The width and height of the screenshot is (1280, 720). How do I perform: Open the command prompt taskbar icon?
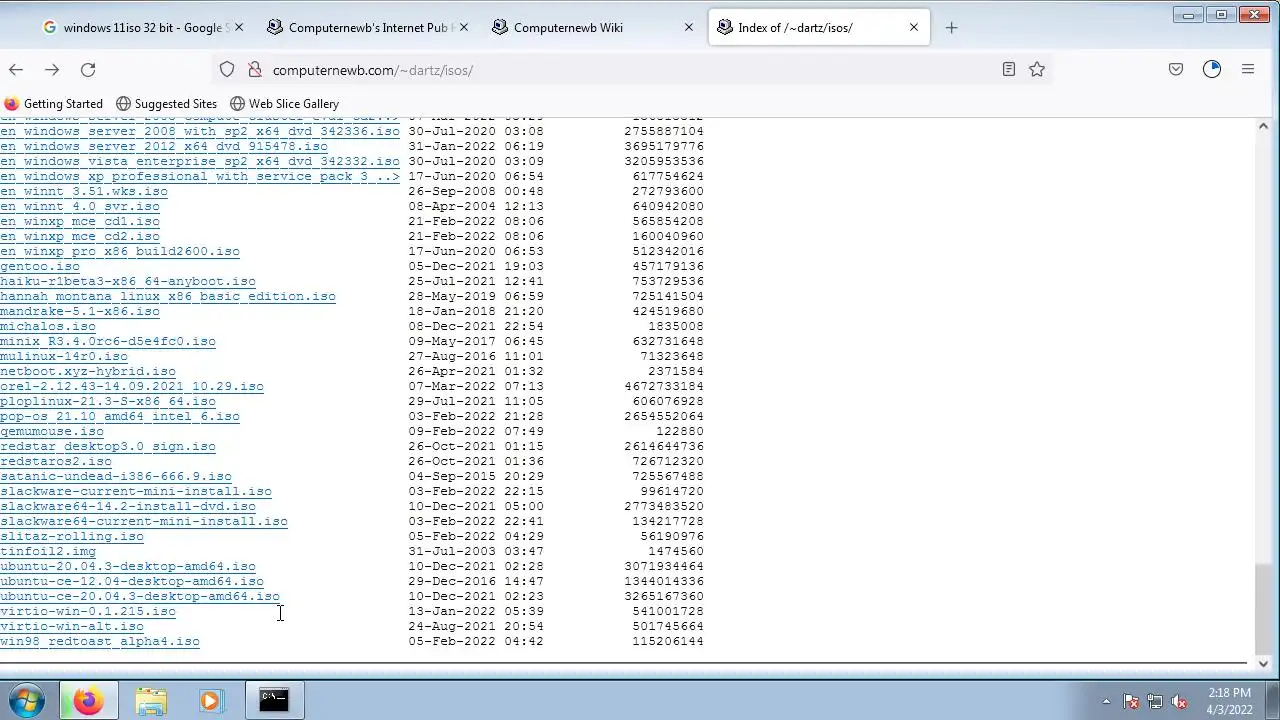click(274, 701)
